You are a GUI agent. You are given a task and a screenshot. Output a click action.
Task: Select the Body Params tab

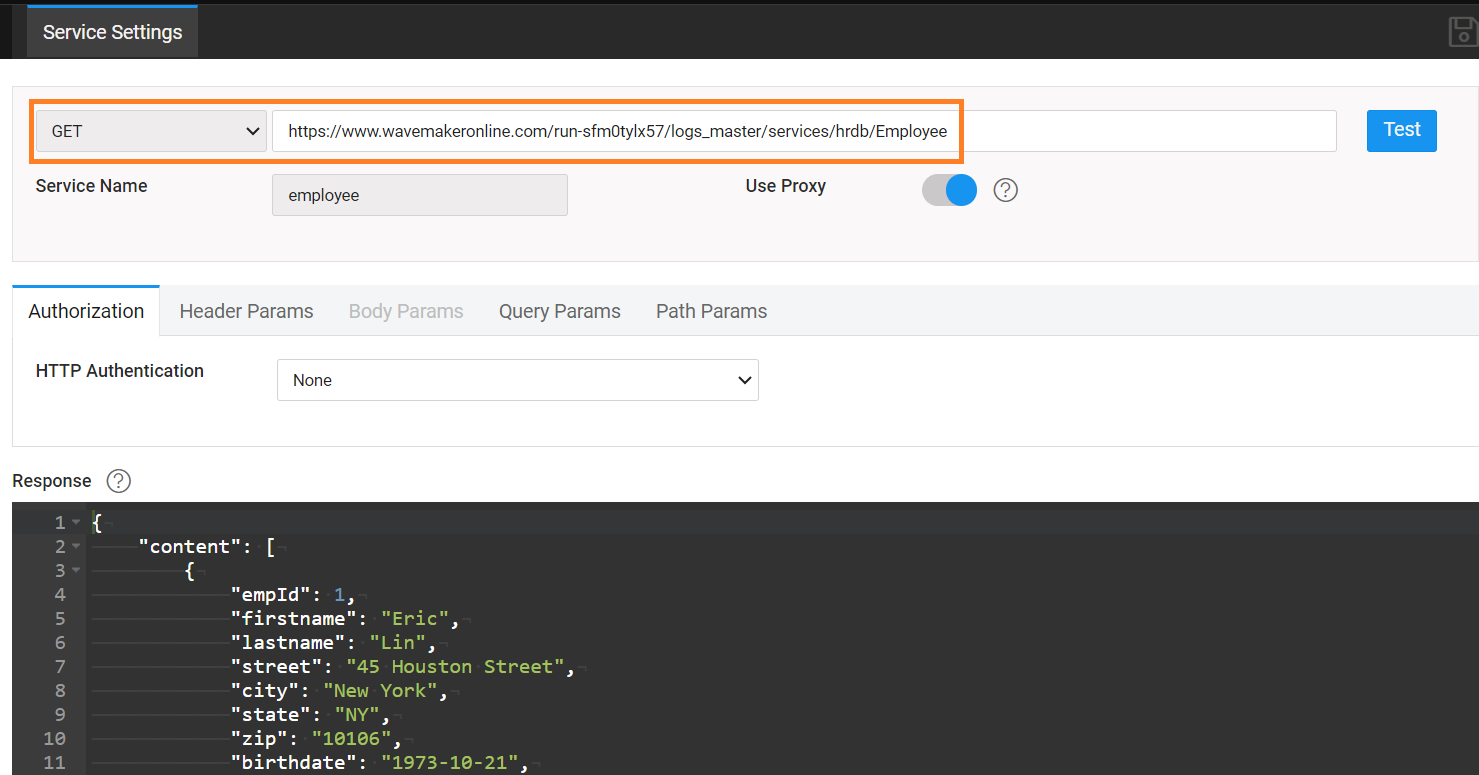406,311
